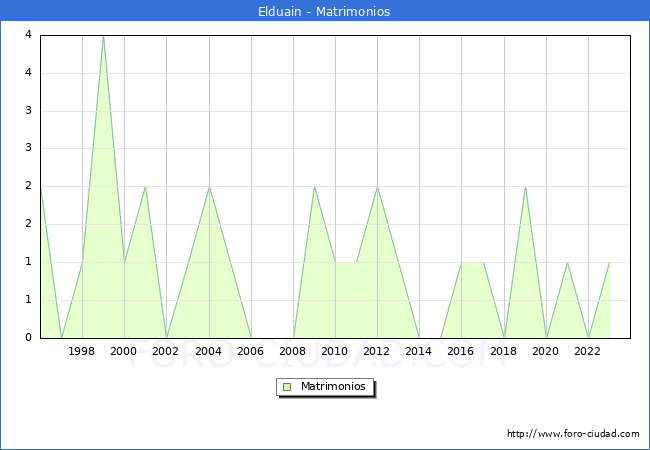This screenshot has height=450, width=650.
Task: Click the 'Matrimonios' legend label
Action: 333,386
